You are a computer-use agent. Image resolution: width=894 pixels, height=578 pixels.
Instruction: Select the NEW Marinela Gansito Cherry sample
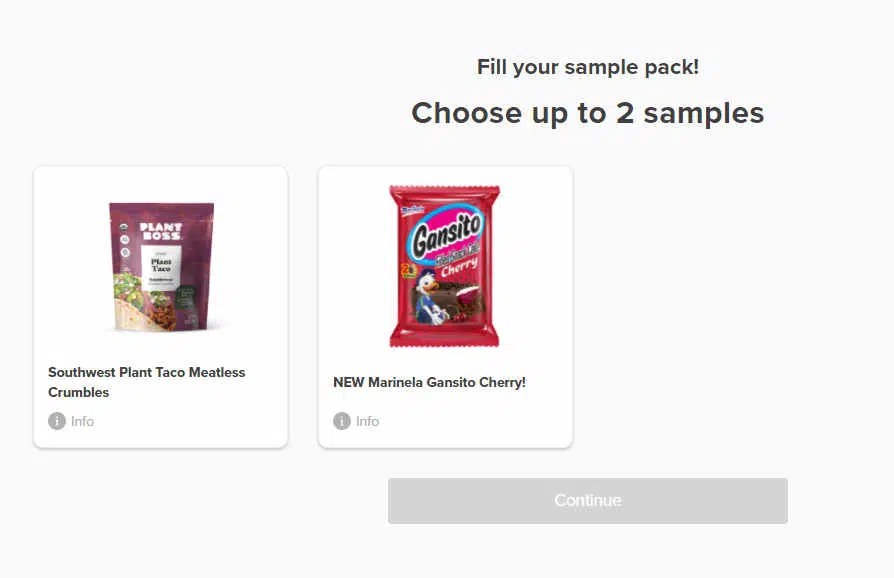pyautogui.click(x=444, y=265)
